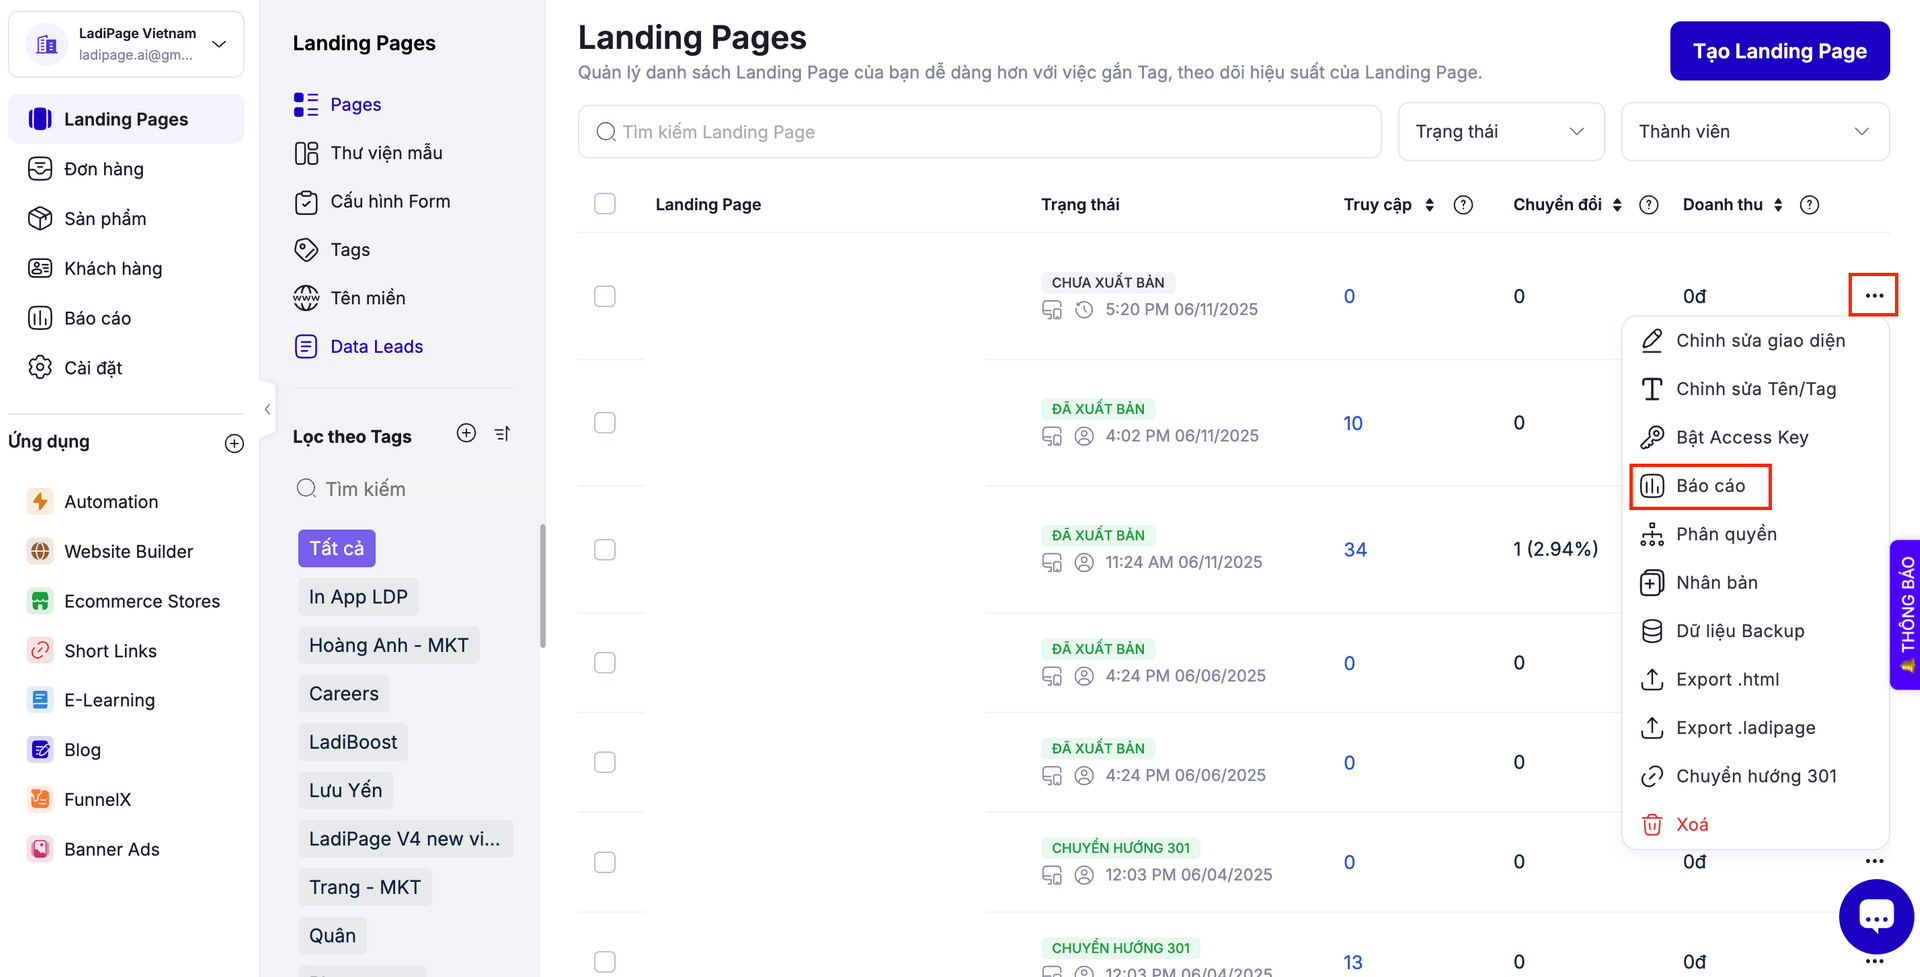Click add application plus icon

coord(234,443)
